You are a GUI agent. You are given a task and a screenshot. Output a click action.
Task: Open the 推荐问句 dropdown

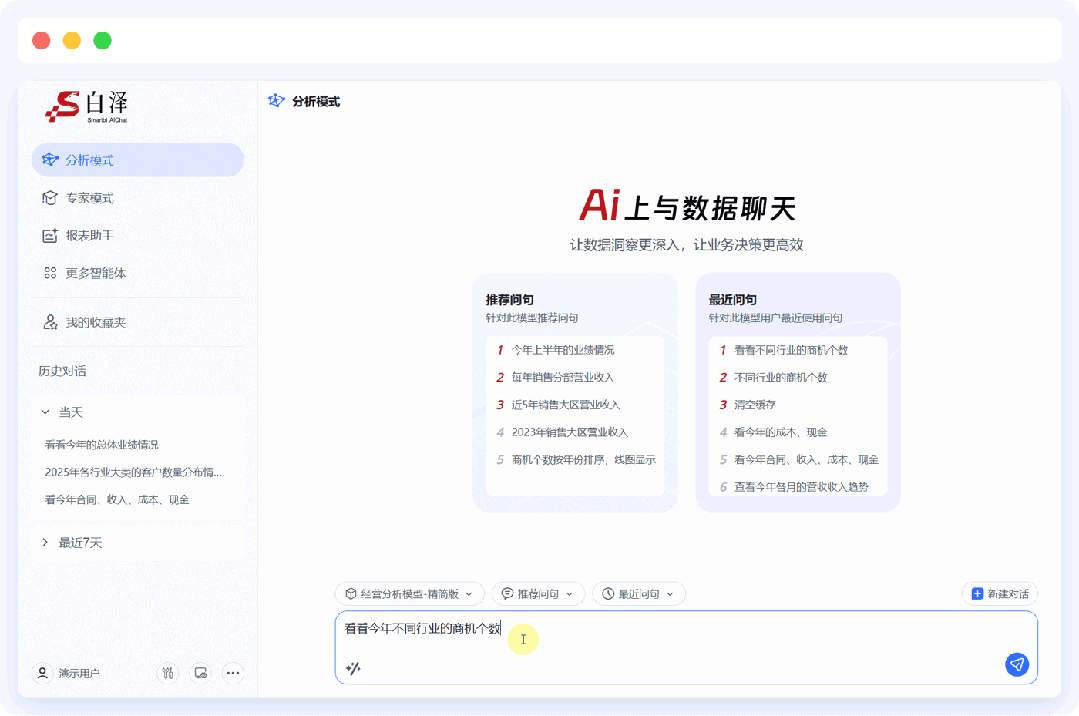(537, 592)
